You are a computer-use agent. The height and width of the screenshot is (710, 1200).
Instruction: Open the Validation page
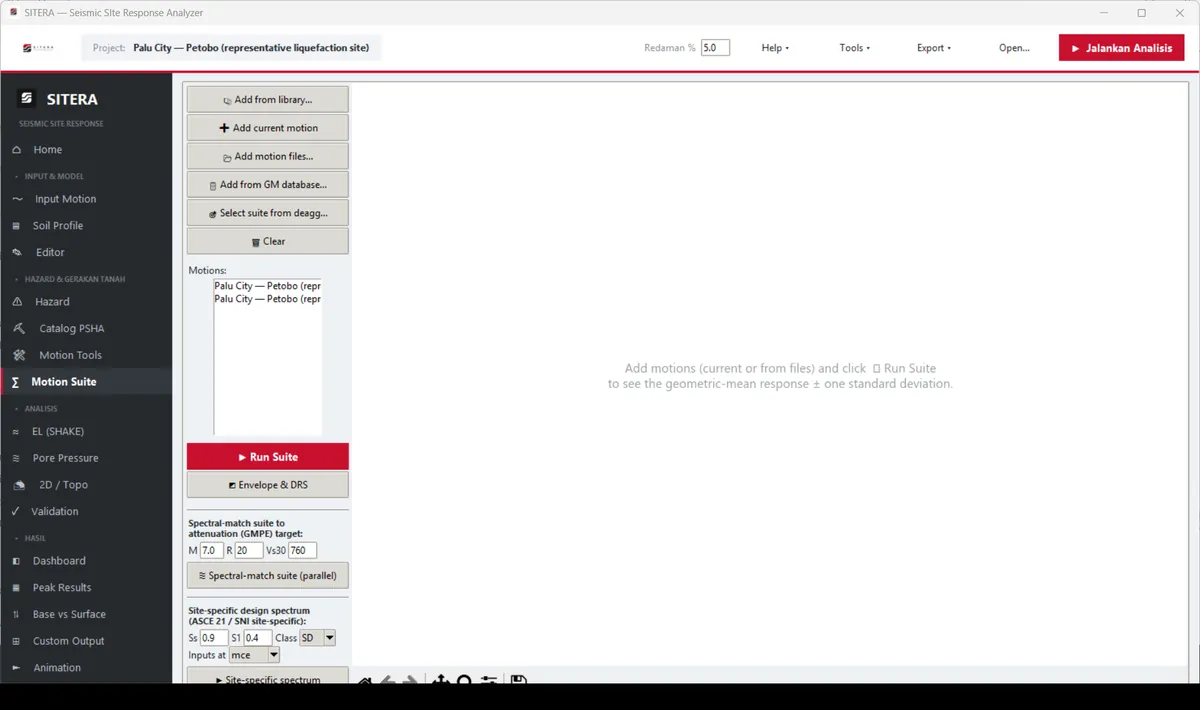pos(86,511)
